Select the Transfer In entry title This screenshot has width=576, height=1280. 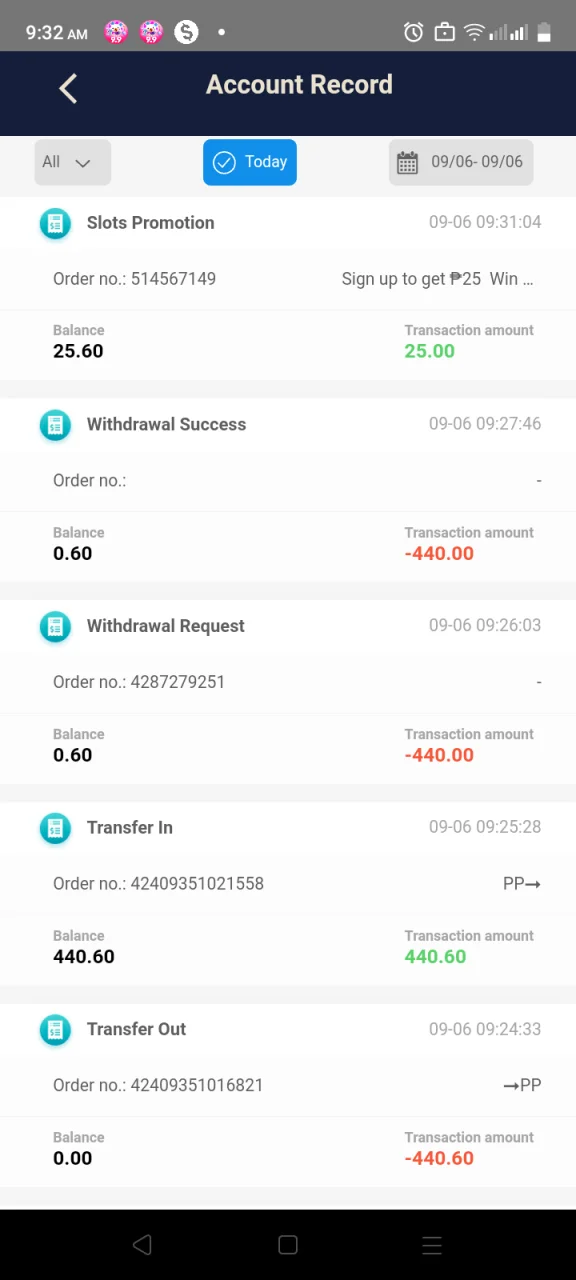click(x=130, y=828)
